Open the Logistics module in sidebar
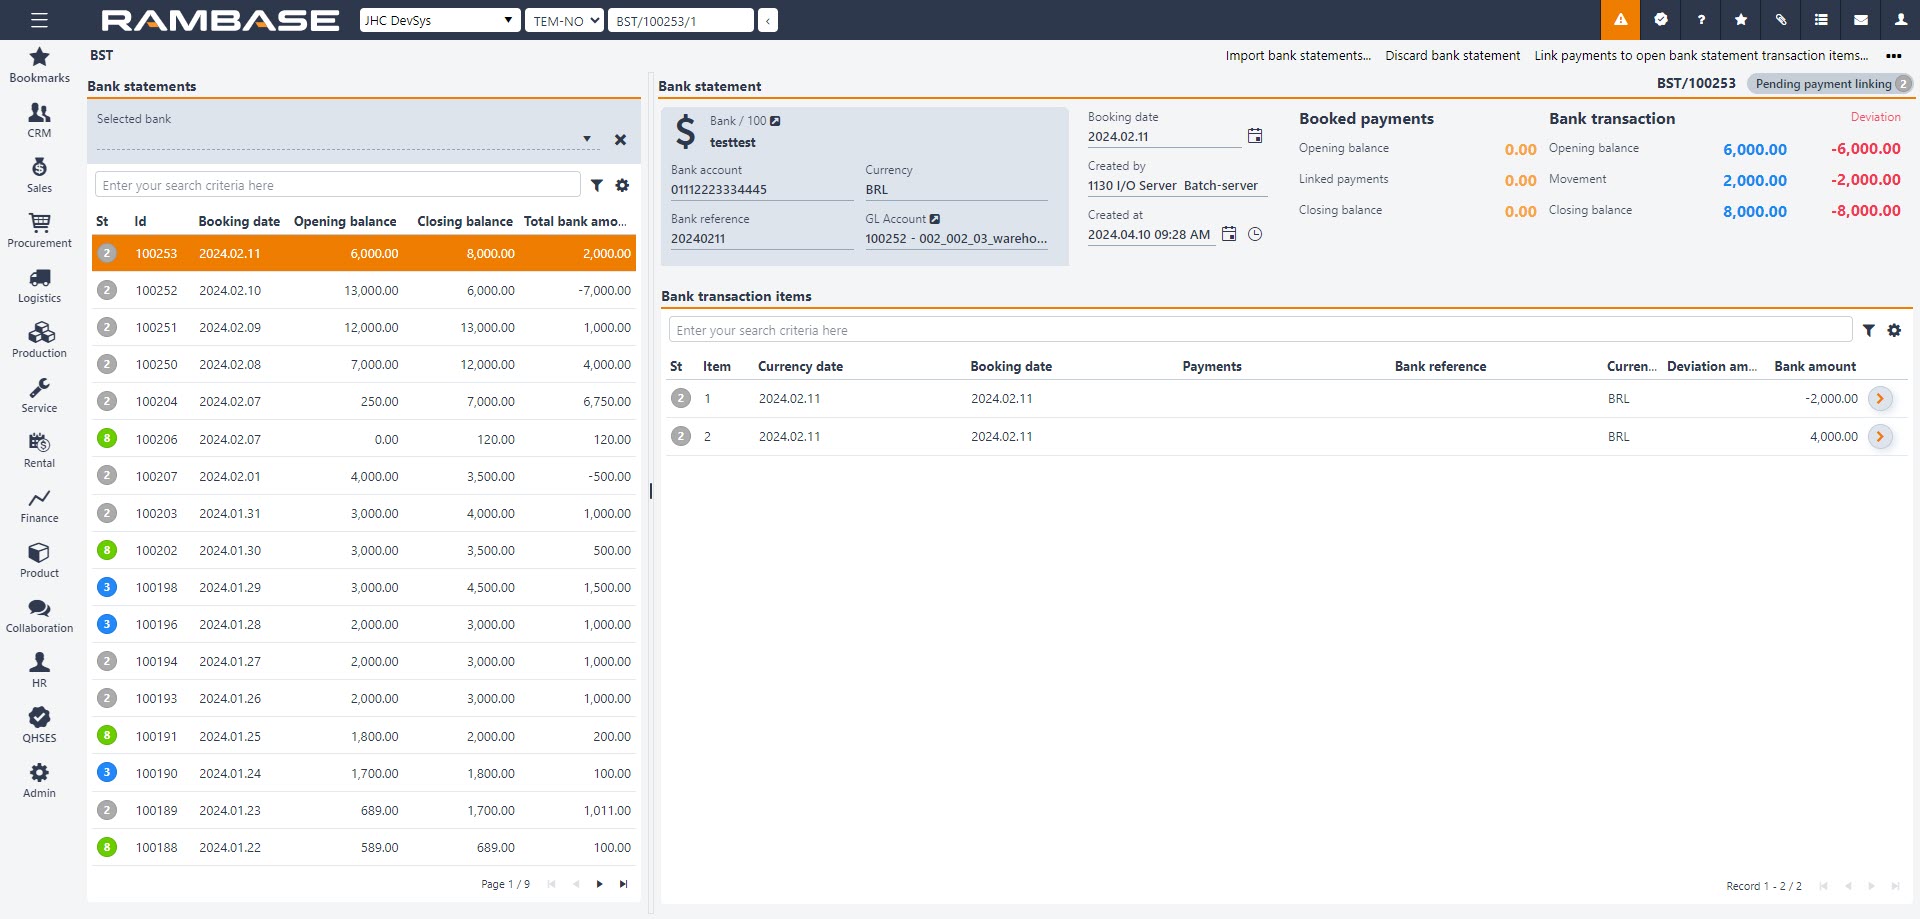The height and width of the screenshot is (919, 1920). (39, 285)
